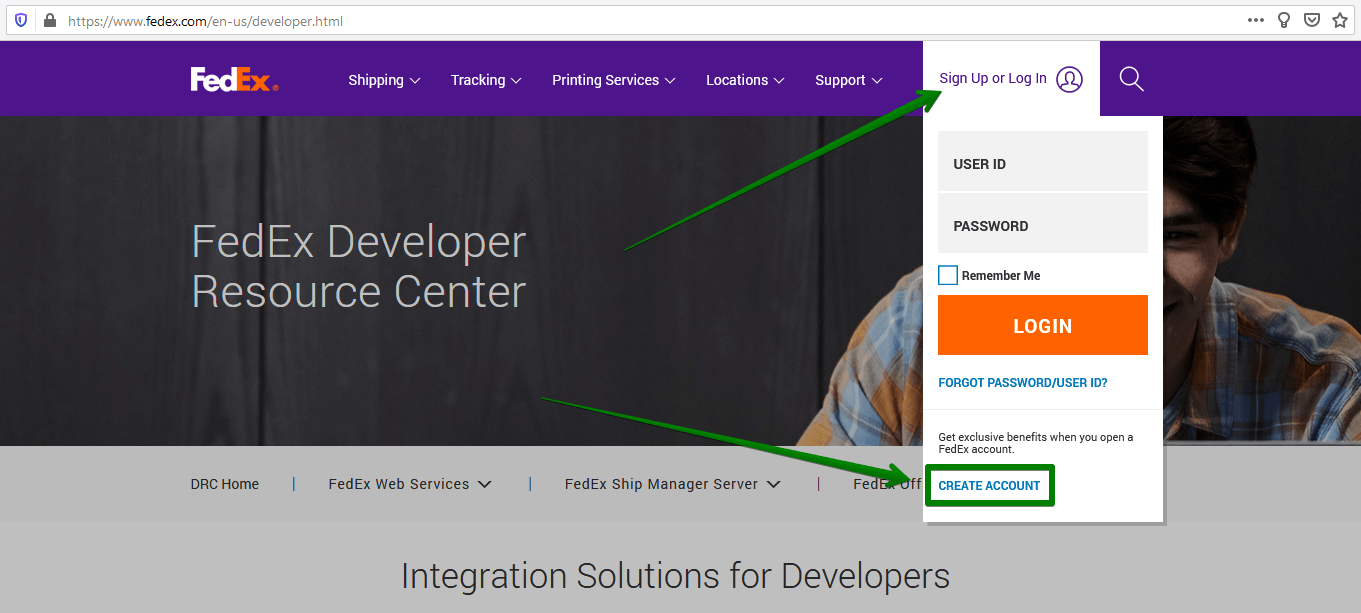This screenshot has width=1361, height=613.
Task: Click the Integration Solutions for Developers heading
Action: pos(675,576)
